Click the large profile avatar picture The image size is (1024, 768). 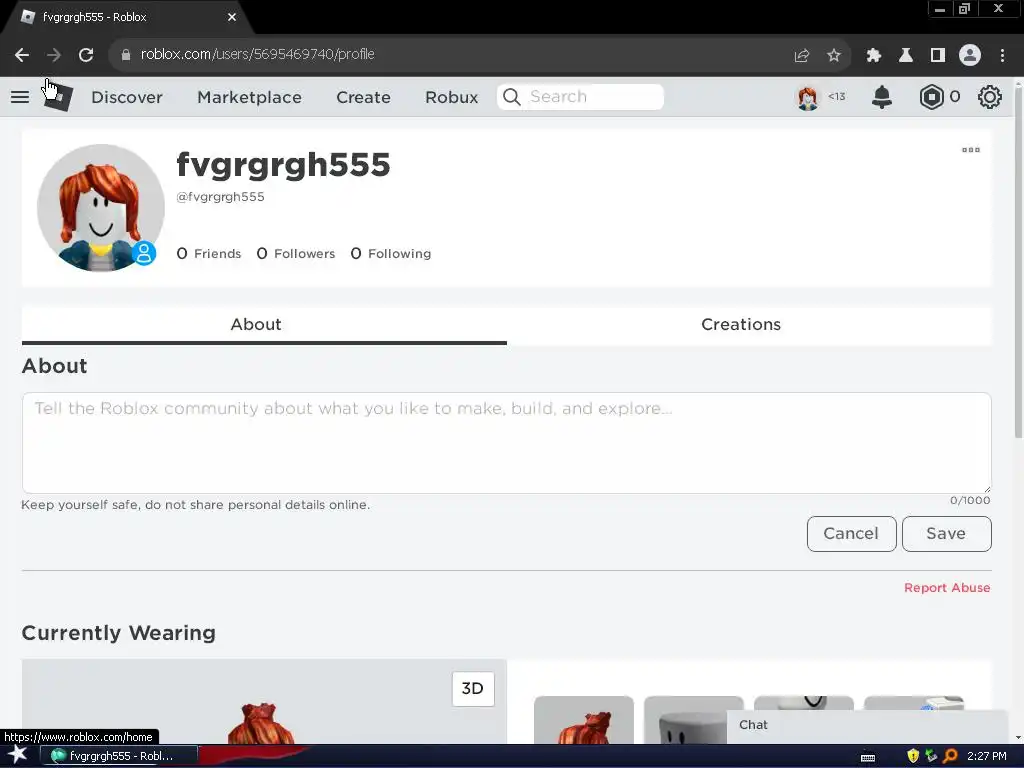click(101, 208)
